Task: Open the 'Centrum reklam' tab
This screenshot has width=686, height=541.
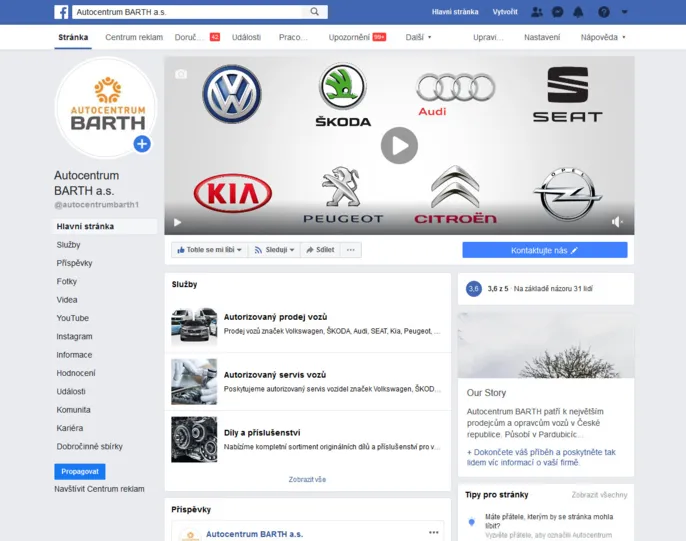Action: [134, 37]
